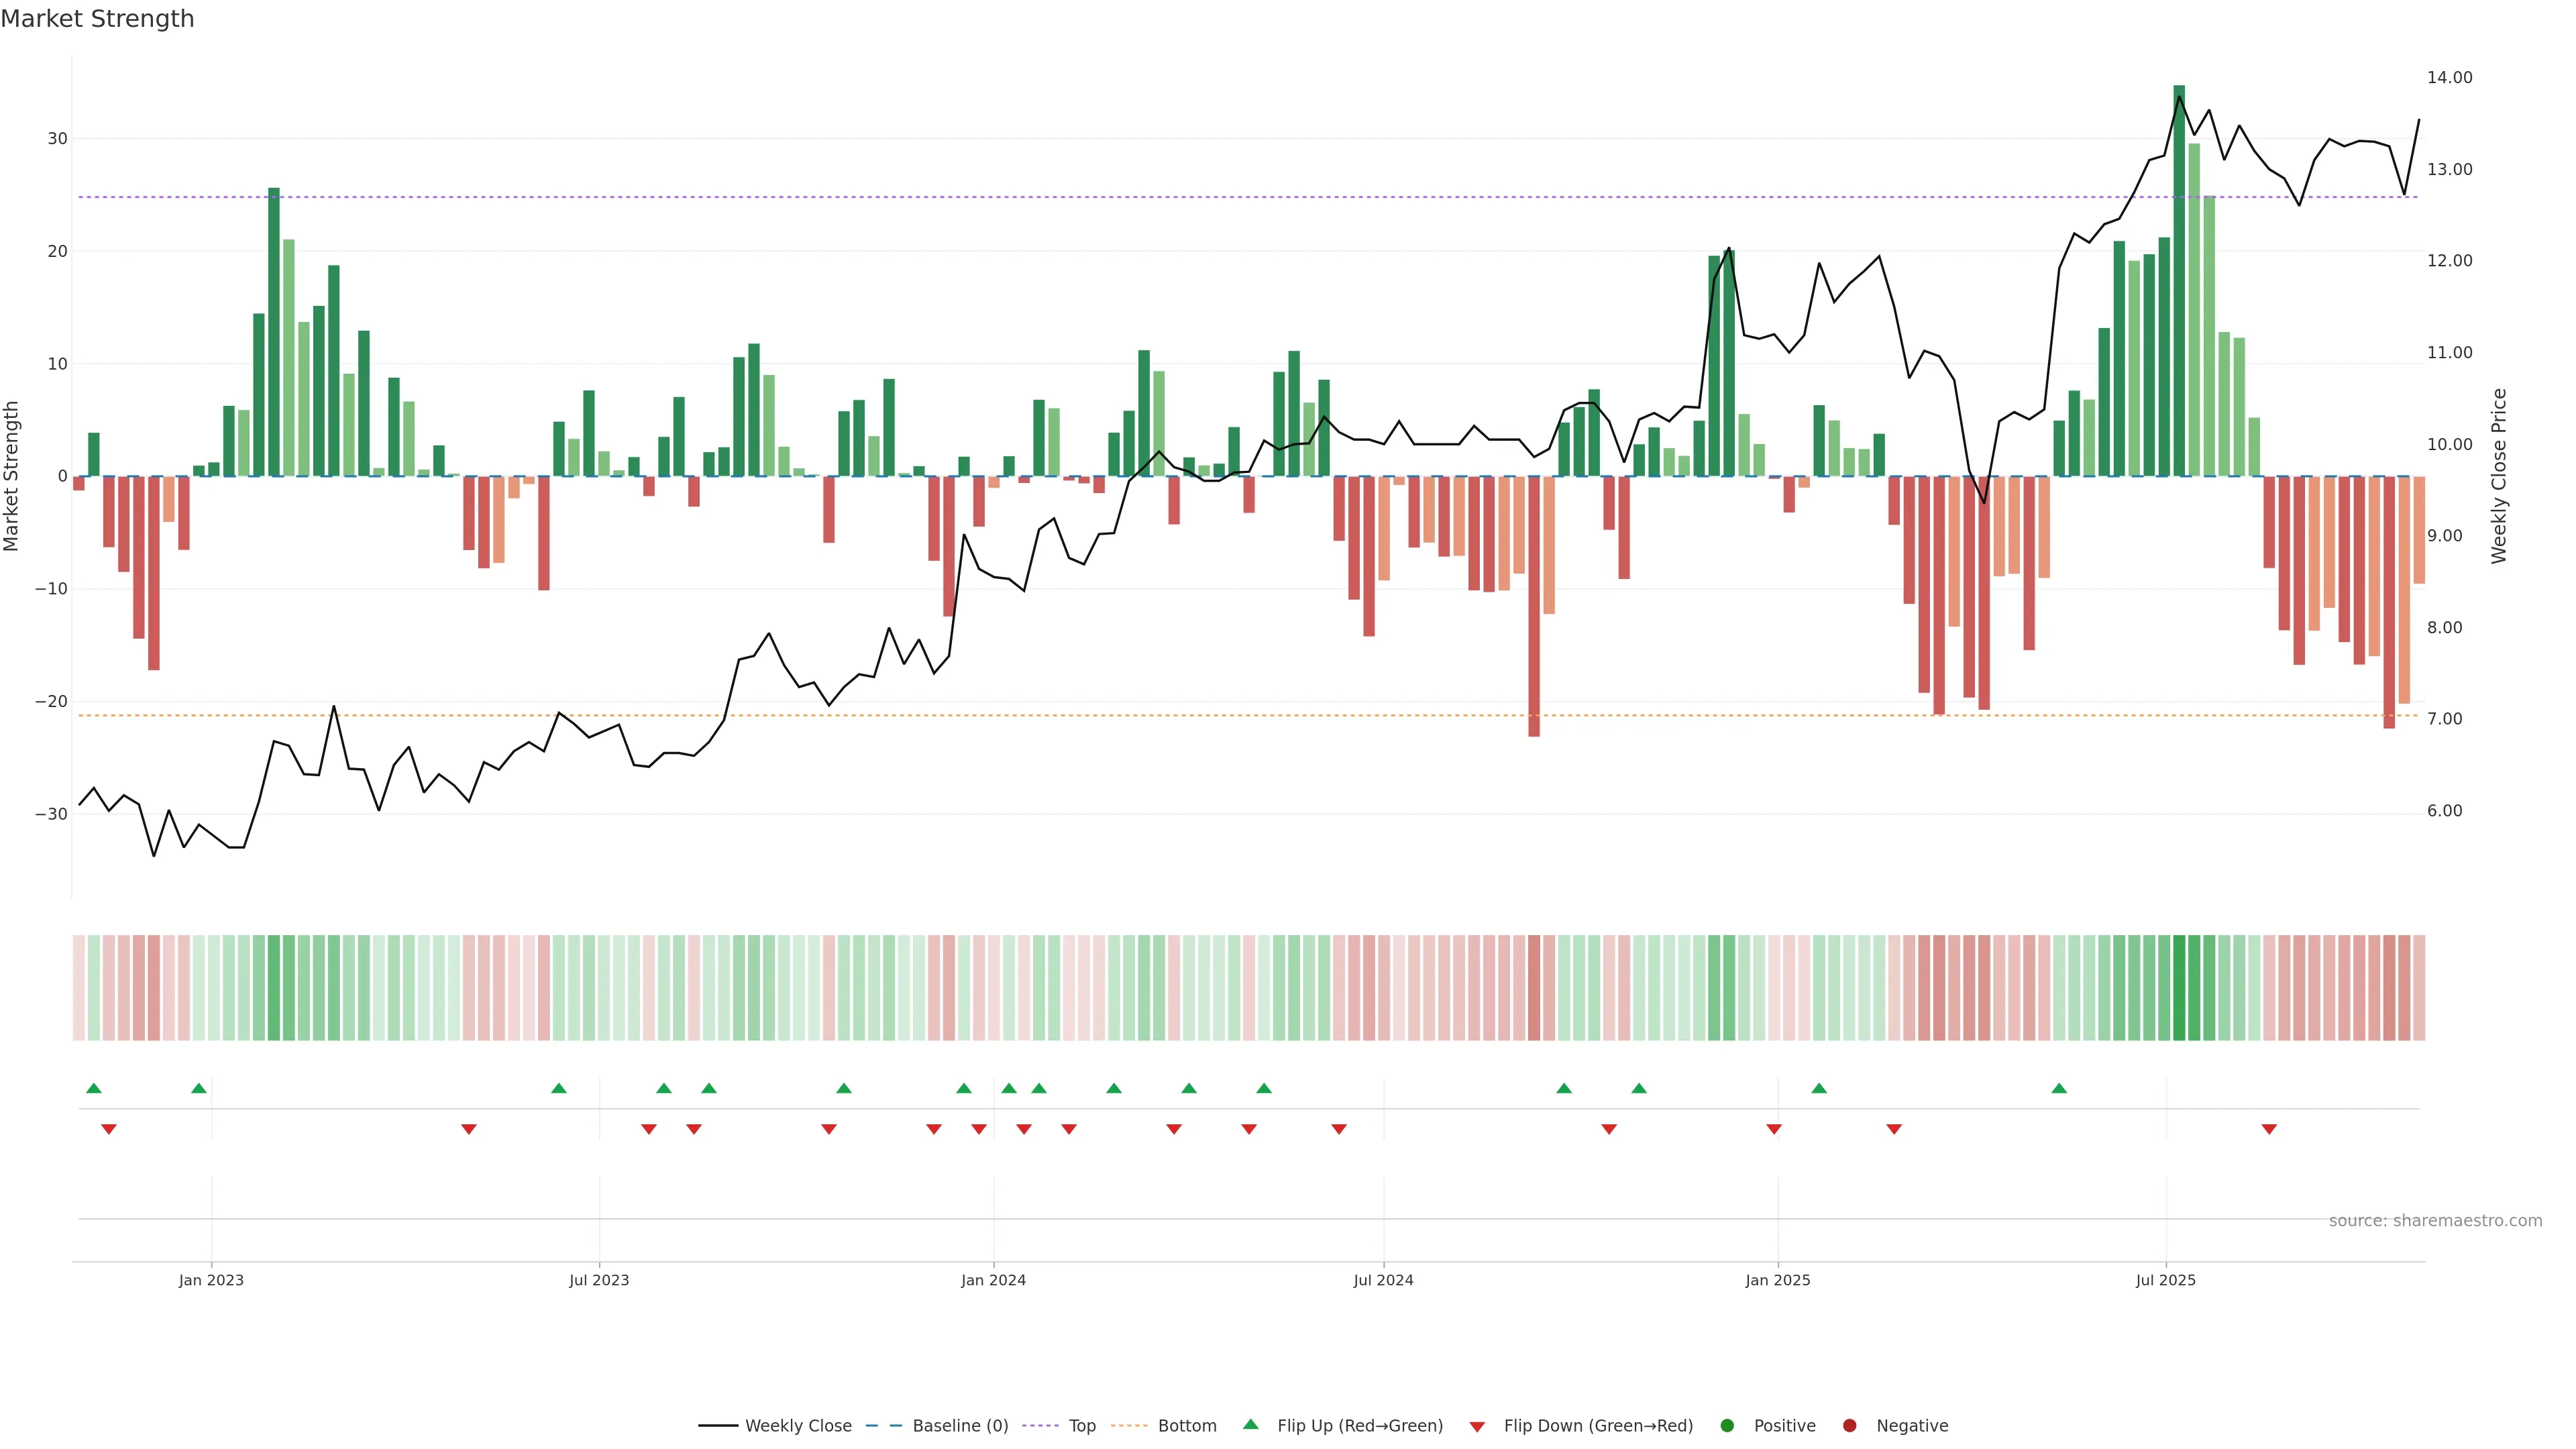Viewport: 2576px width, 1449px height.
Task: Click the darkest green heatmap strip cell
Action: point(2179,988)
